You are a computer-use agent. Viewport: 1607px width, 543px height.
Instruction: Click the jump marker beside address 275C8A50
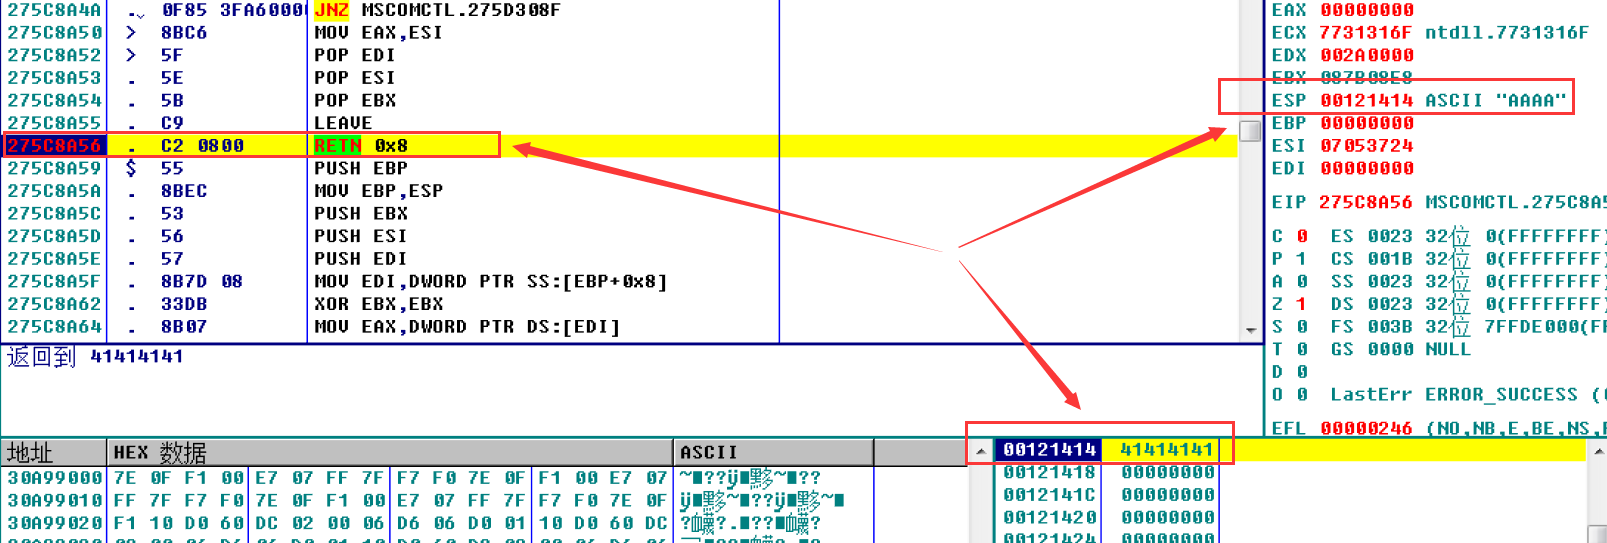131,33
